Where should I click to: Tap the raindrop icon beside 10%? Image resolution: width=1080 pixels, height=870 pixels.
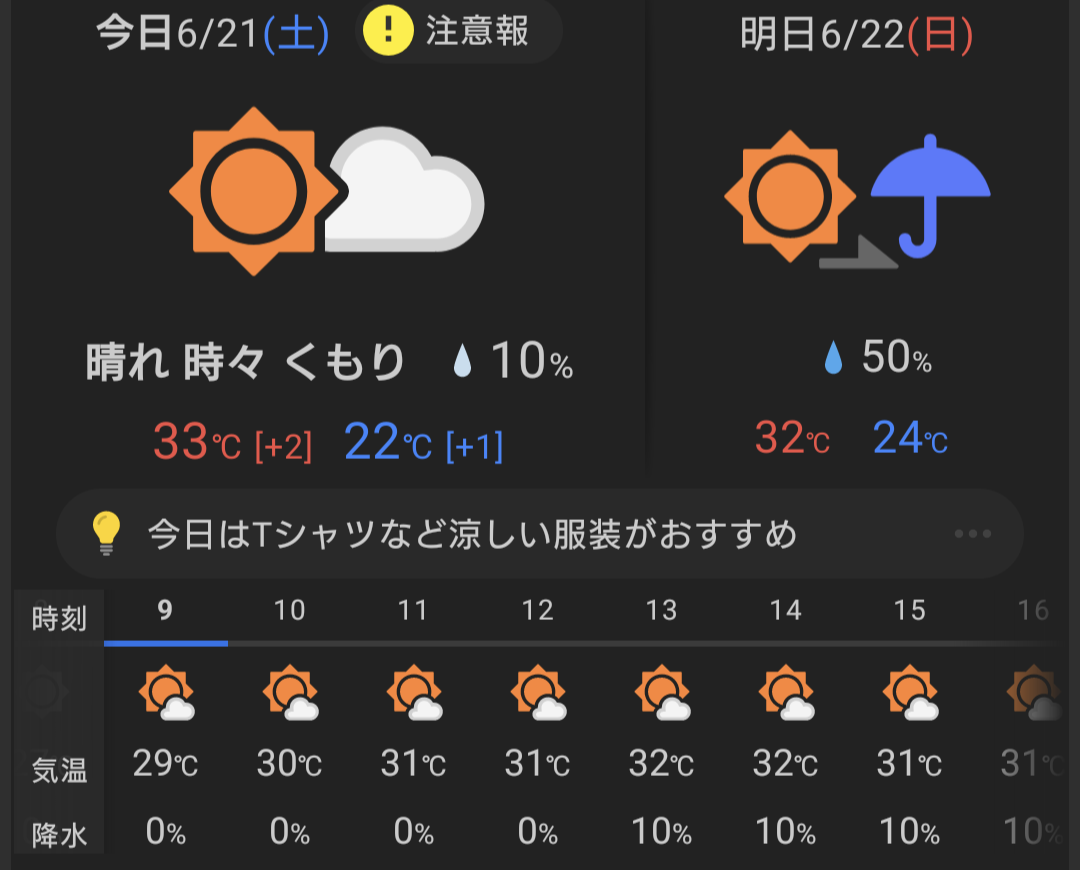(462, 360)
